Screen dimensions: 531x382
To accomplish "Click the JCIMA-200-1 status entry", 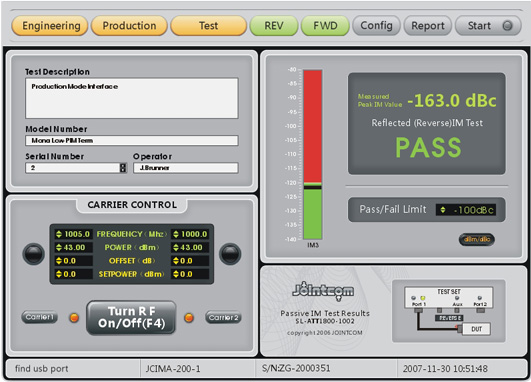I will 173,368.
